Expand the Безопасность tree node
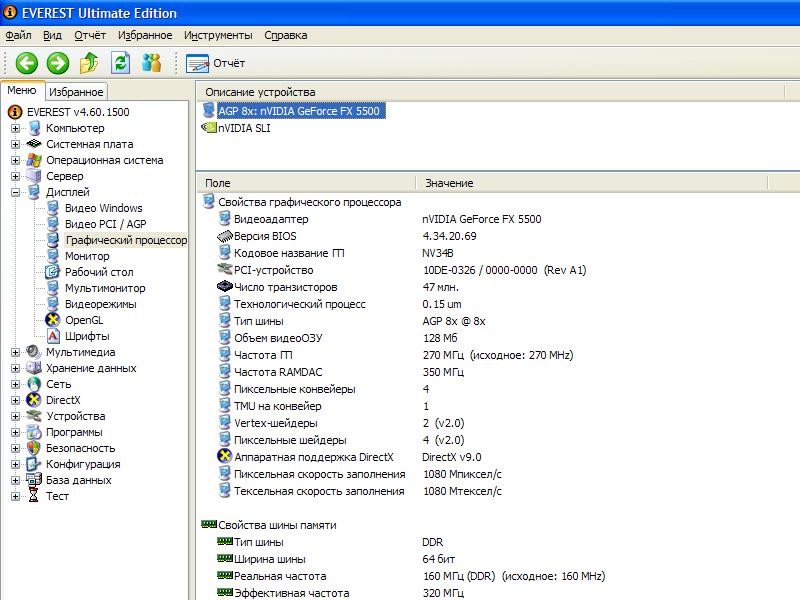The width and height of the screenshot is (800, 600). coord(15,448)
